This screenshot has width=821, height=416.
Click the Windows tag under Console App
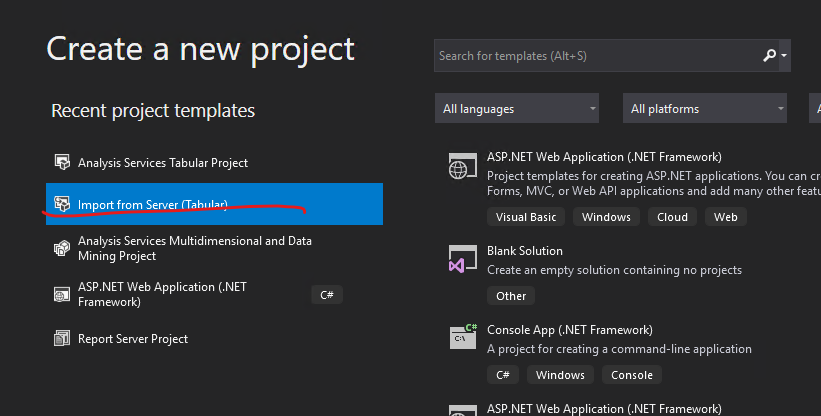(x=560, y=375)
